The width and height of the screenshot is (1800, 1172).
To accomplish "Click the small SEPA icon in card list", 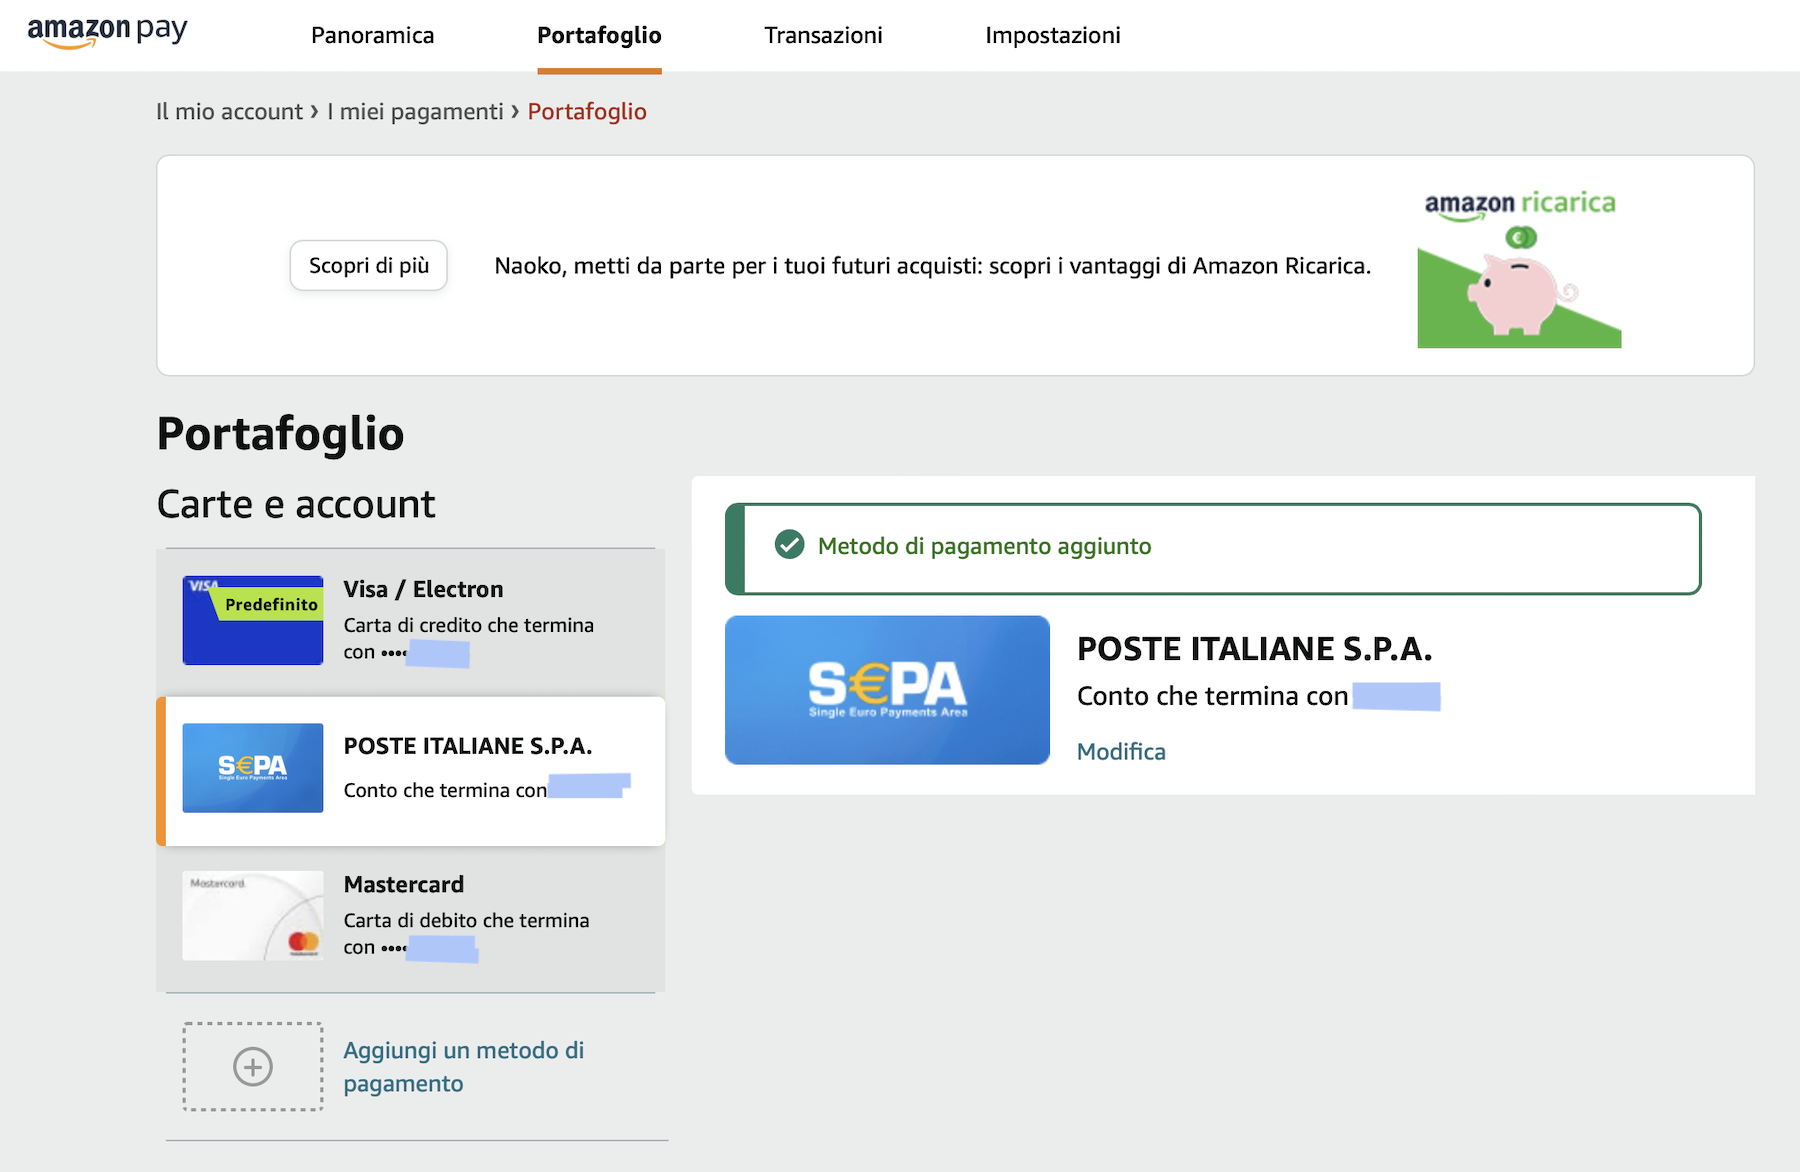I will tap(253, 768).
